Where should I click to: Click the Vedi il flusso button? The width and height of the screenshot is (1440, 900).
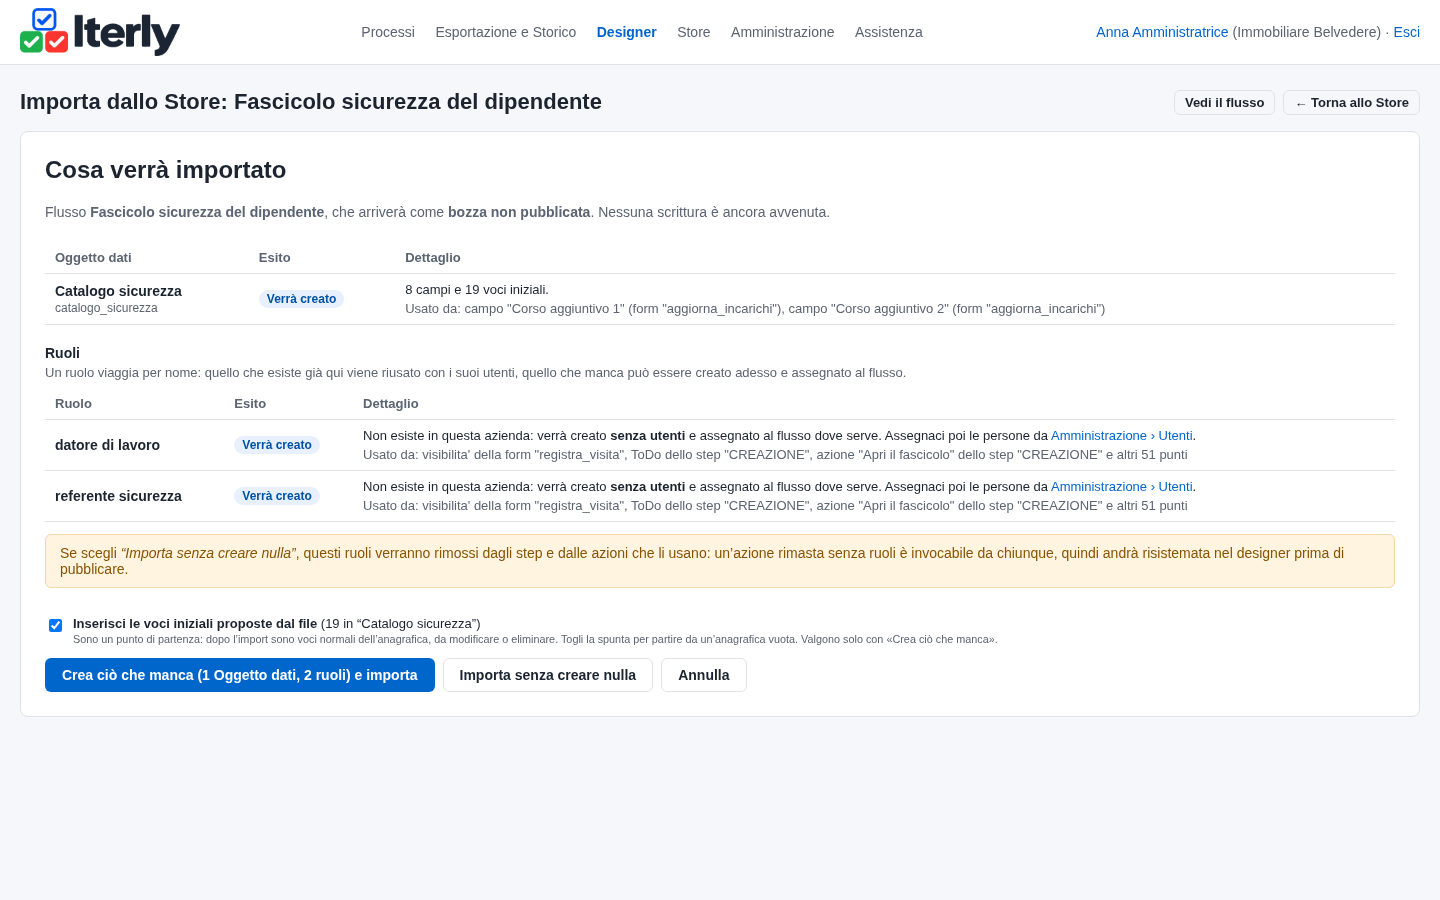[1224, 103]
